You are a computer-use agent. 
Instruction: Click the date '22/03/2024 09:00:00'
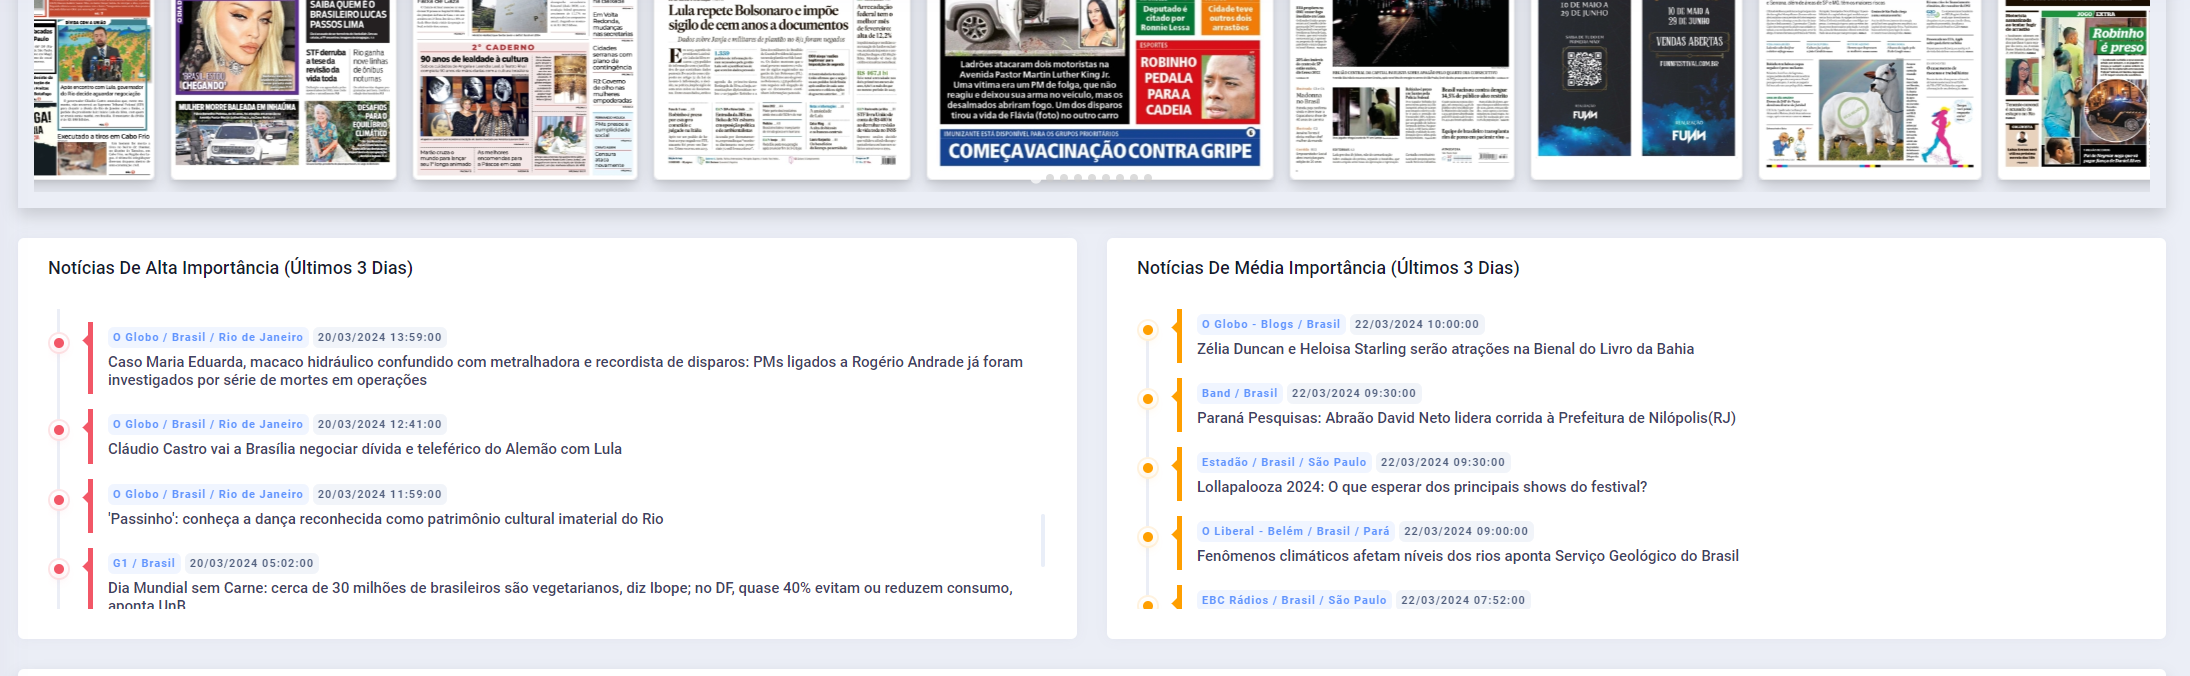click(1466, 531)
